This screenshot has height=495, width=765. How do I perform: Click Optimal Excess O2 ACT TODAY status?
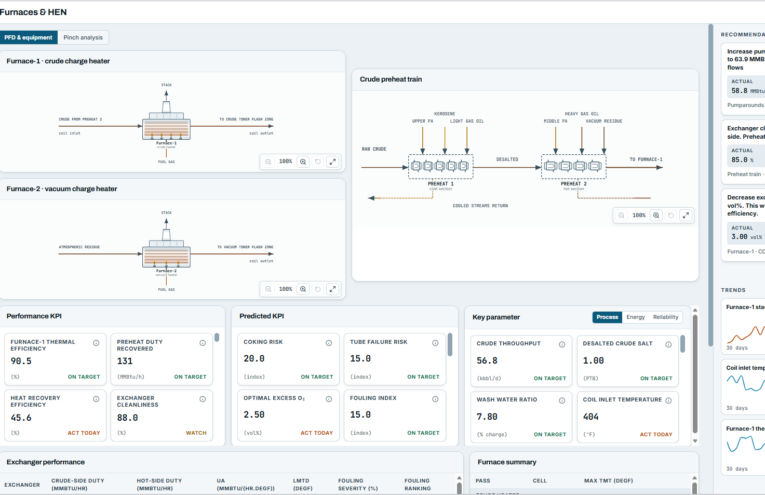click(317, 433)
